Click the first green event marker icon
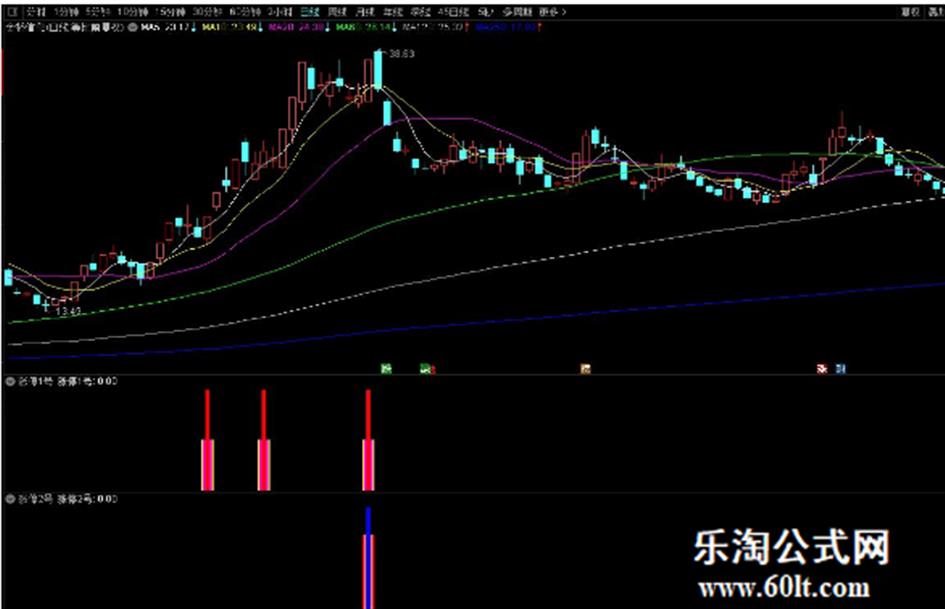 click(x=387, y=368)
